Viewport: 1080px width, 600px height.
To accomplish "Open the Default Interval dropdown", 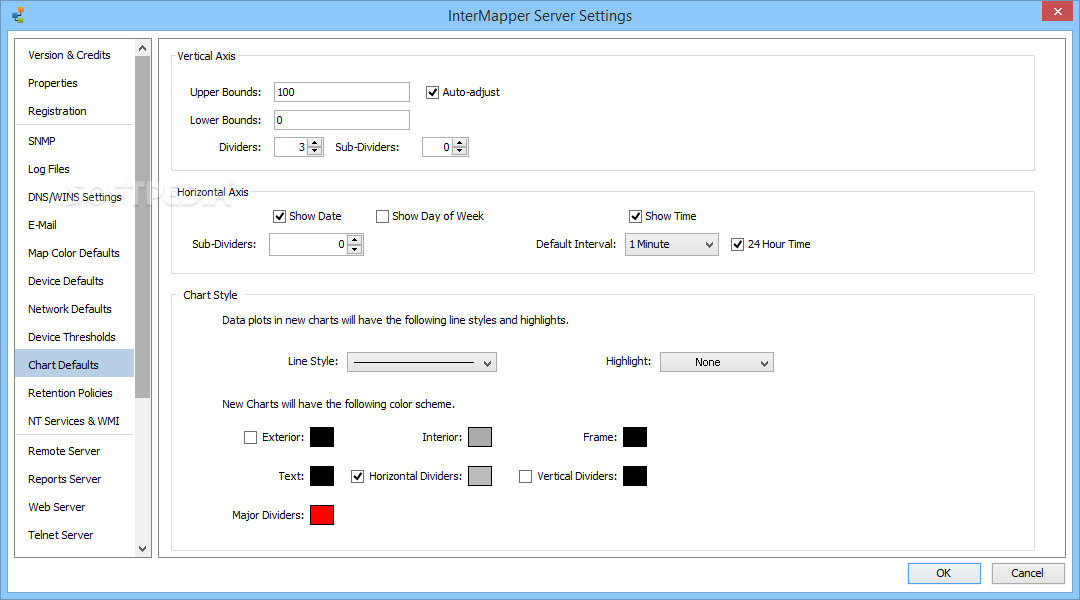I will point(672,245).
